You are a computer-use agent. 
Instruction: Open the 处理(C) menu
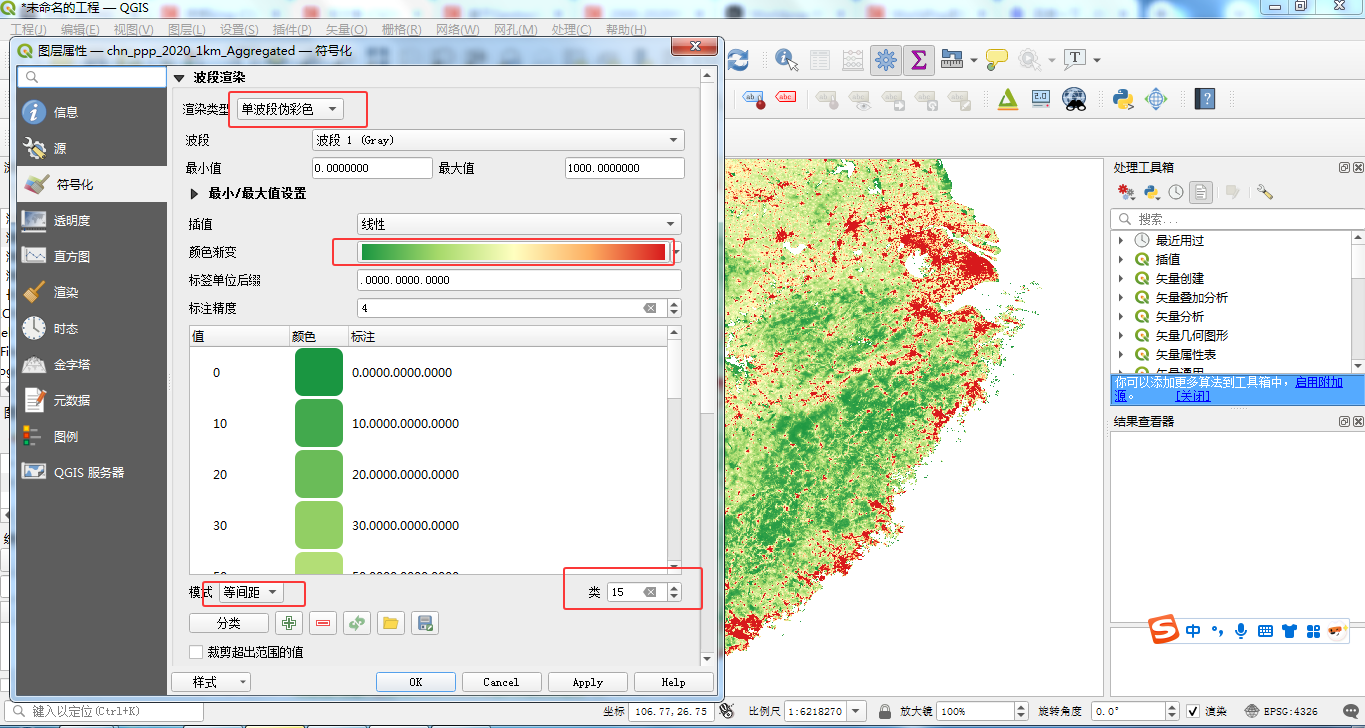click(571, 30)
